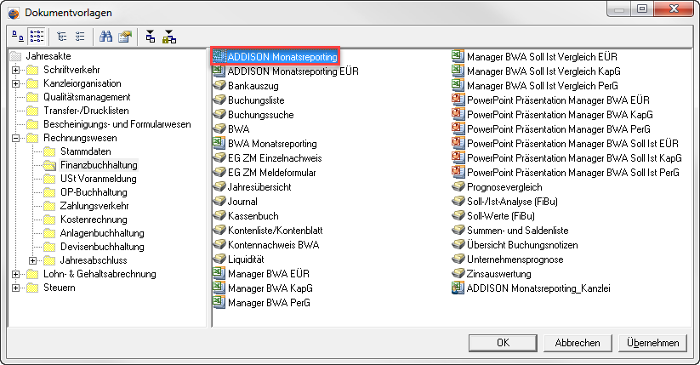Click the Journal report icon

(219, 201)
